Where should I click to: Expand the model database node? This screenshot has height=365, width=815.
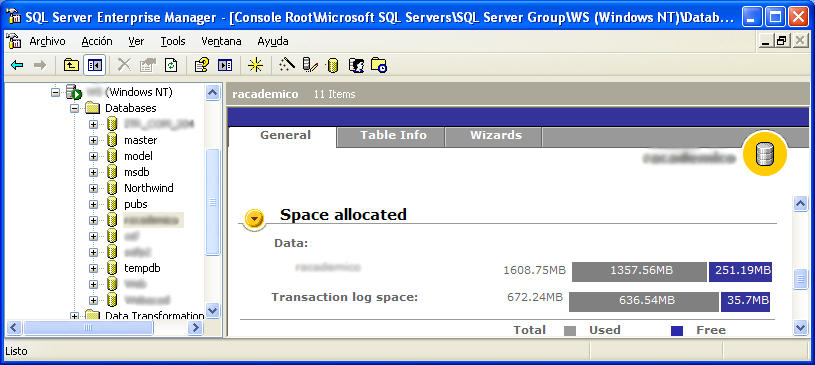pyautogui.click(x=93, y=156)
